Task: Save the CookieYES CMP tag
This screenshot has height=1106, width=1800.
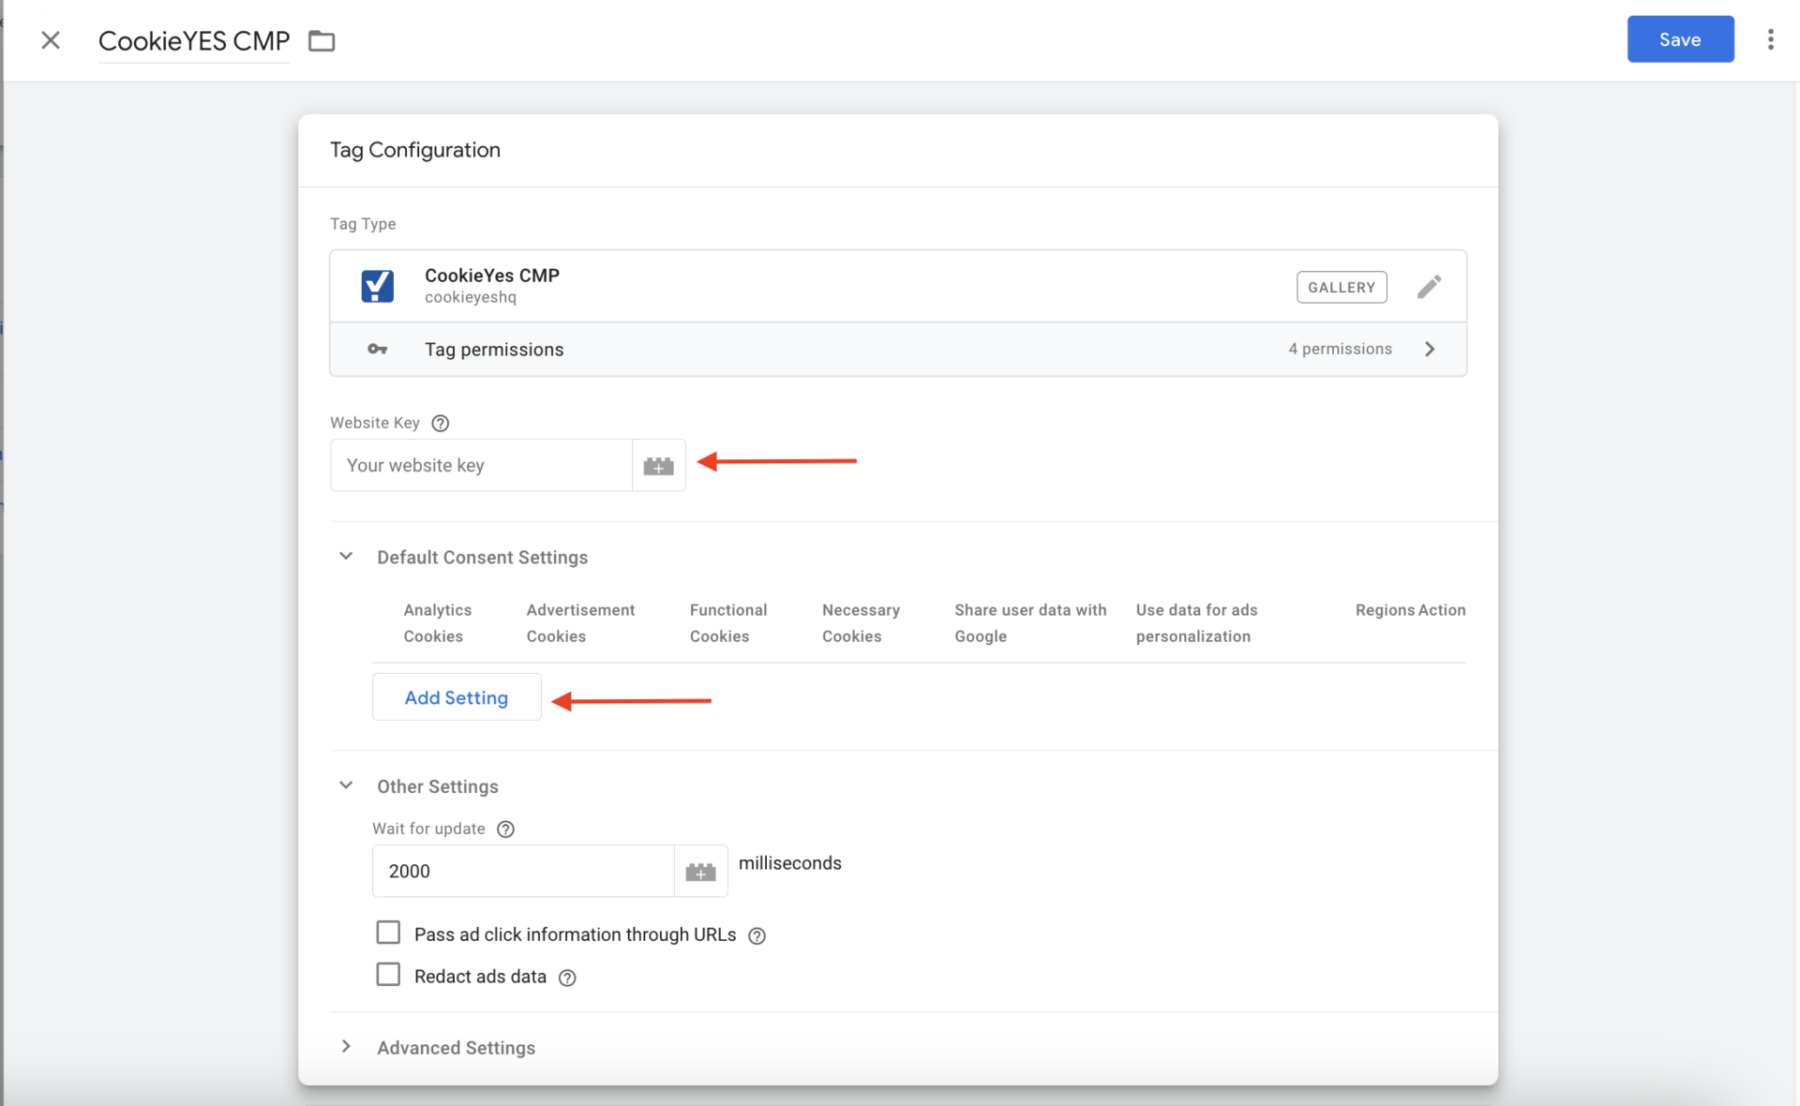Action: click(x=1680, y=39)
